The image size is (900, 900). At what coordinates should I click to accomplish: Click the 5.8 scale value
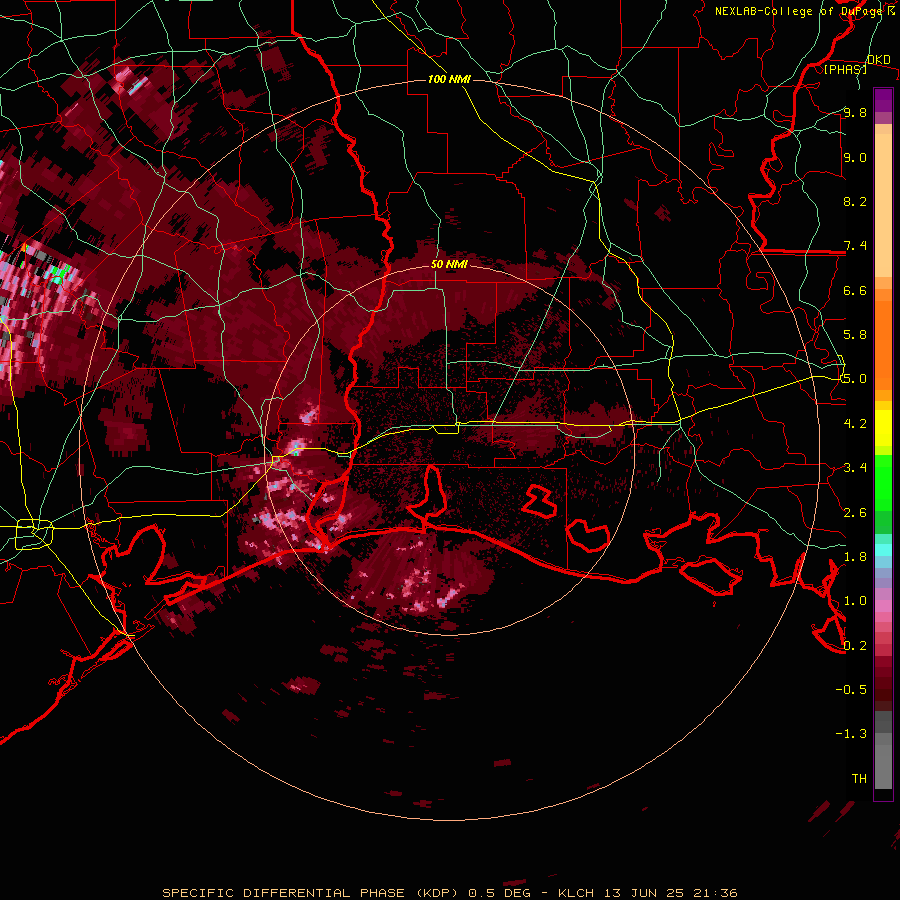[x=855, y=335]
